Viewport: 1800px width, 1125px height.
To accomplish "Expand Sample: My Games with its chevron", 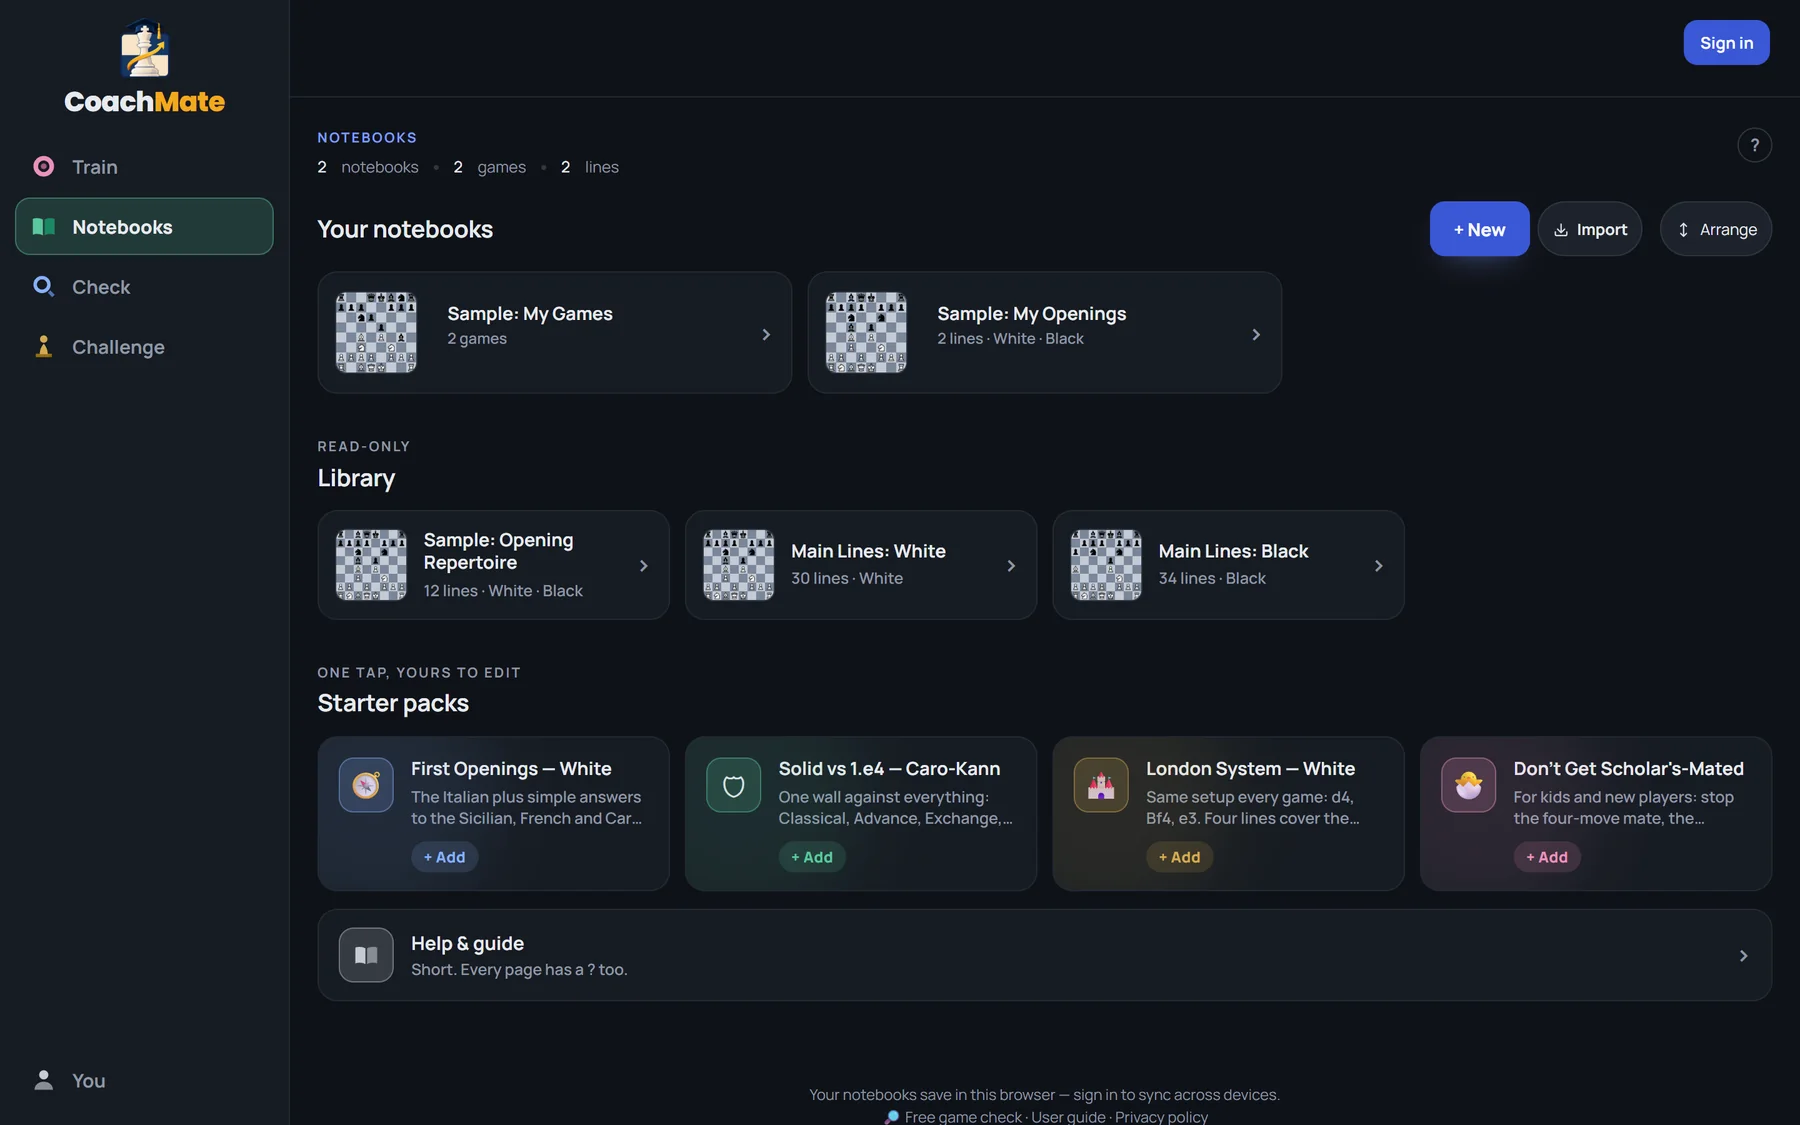I will coord(766,334).
